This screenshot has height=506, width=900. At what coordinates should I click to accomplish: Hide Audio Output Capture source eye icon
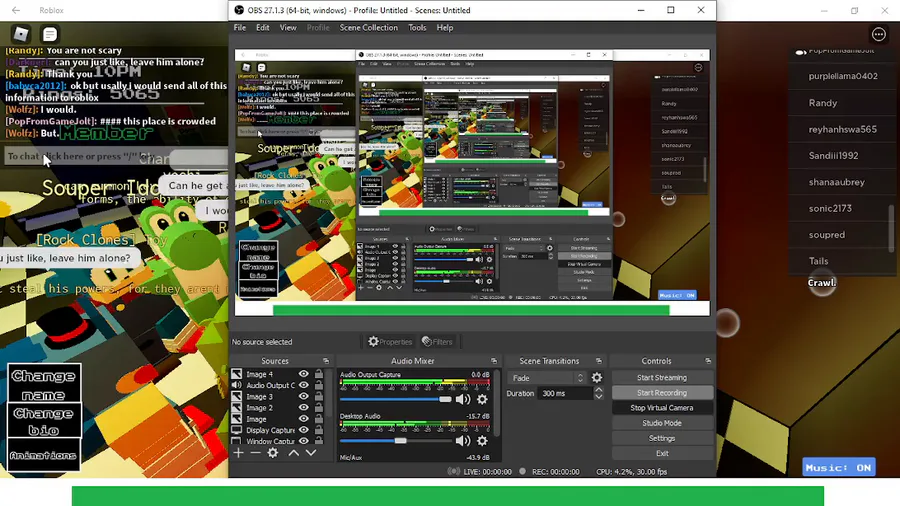point(304,385)
